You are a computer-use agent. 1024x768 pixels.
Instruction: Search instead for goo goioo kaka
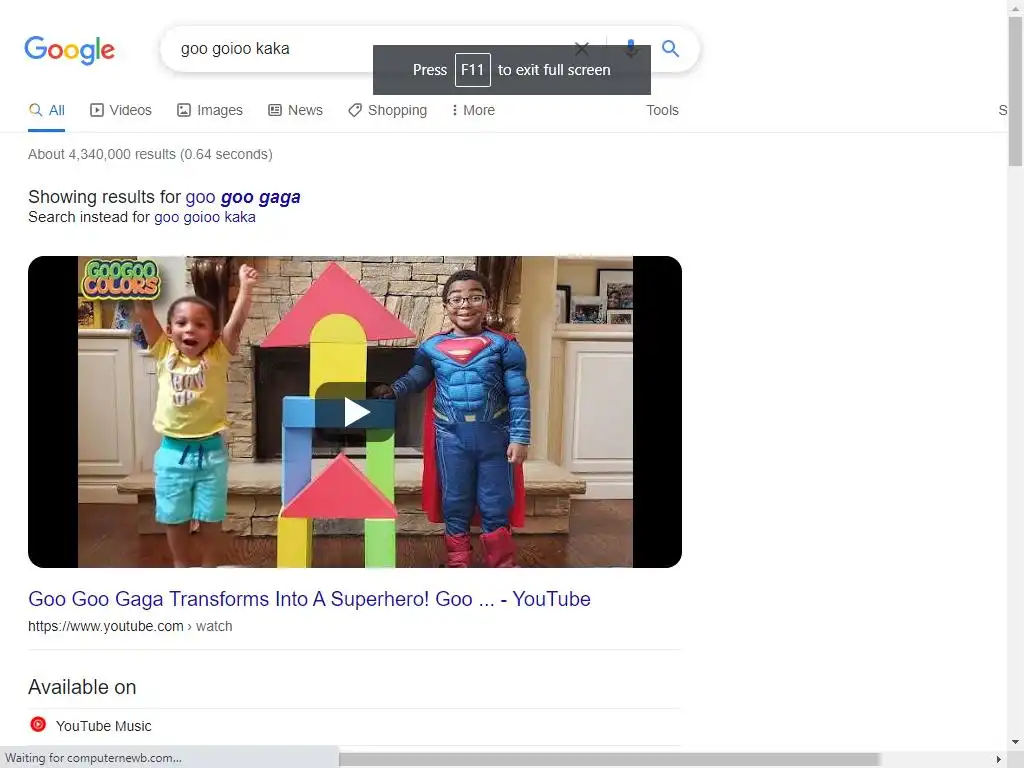[205, 217]
